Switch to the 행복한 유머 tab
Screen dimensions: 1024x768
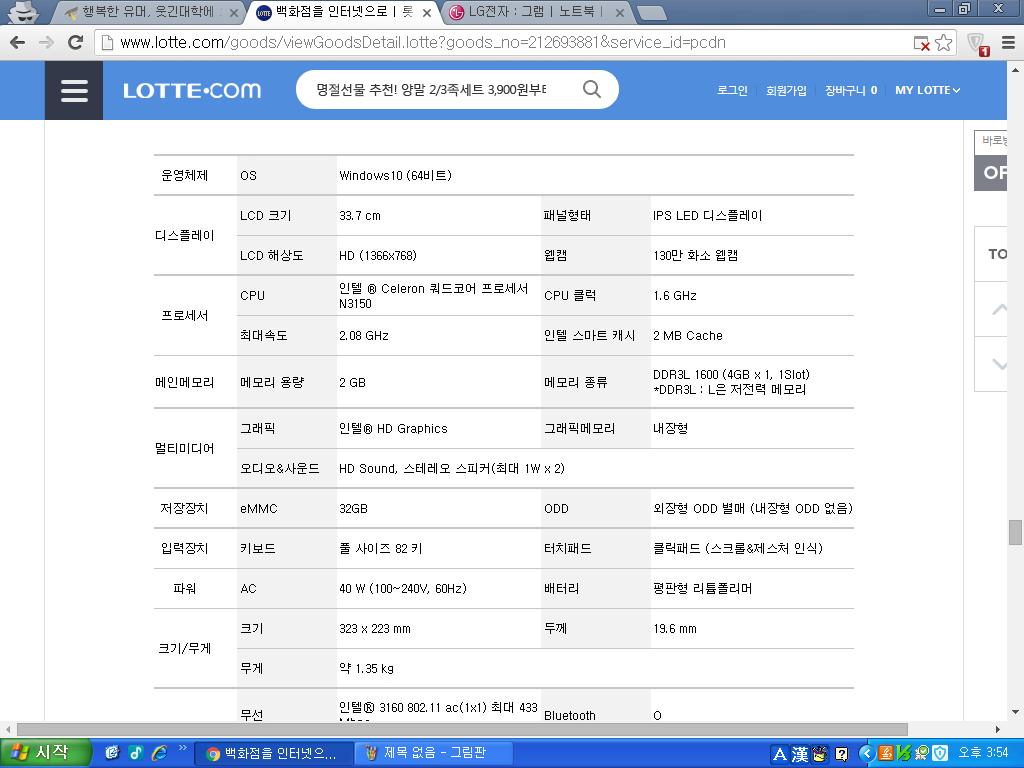point(150,13)
